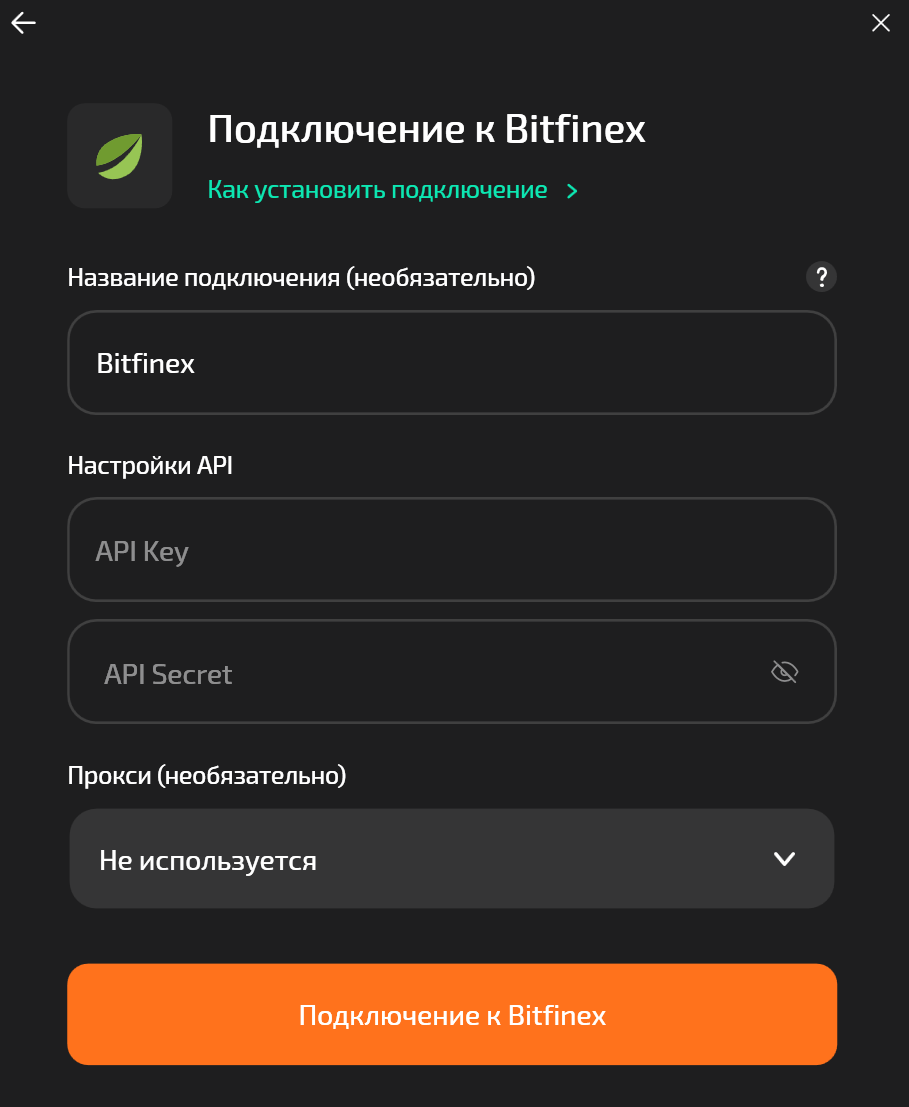Click the 'Название подключения (необязательно)' label
This screenshot has height=1107, width=909.
point(302,278)
